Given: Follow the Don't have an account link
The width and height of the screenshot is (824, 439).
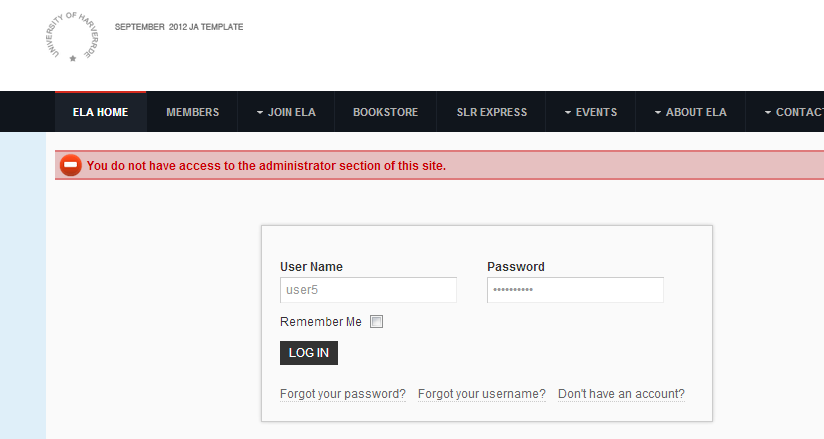Looking at the screenshot, I should click(x=621, y=394).
